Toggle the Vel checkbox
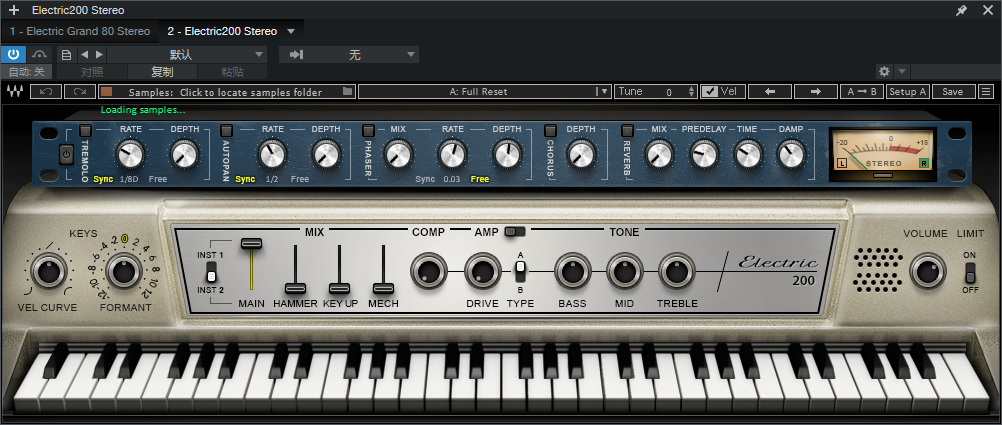1002x425 pixels. pyautogui.click(x=709, y=91)
